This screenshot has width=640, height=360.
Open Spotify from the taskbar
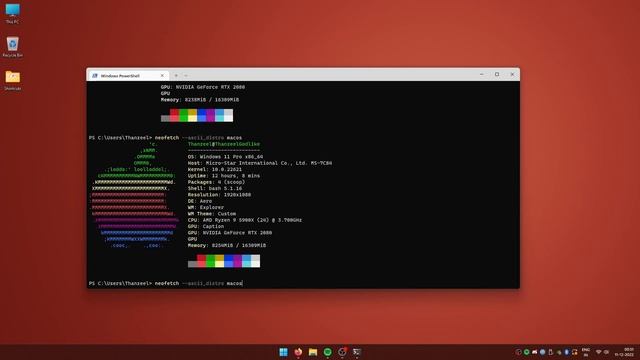(328, 352)
